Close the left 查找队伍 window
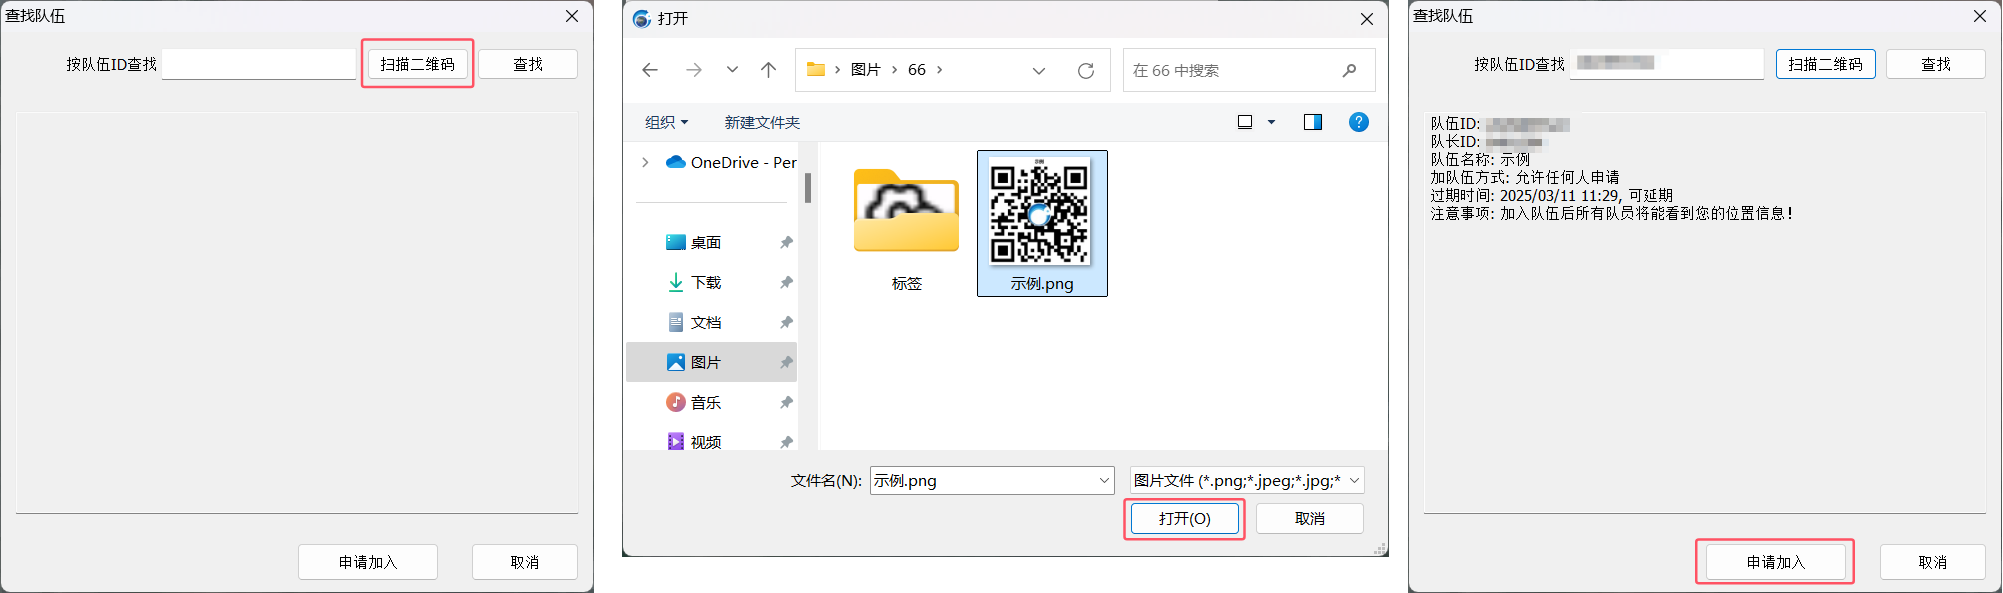This screenshot has width=2003, height=593. (572, 16)
